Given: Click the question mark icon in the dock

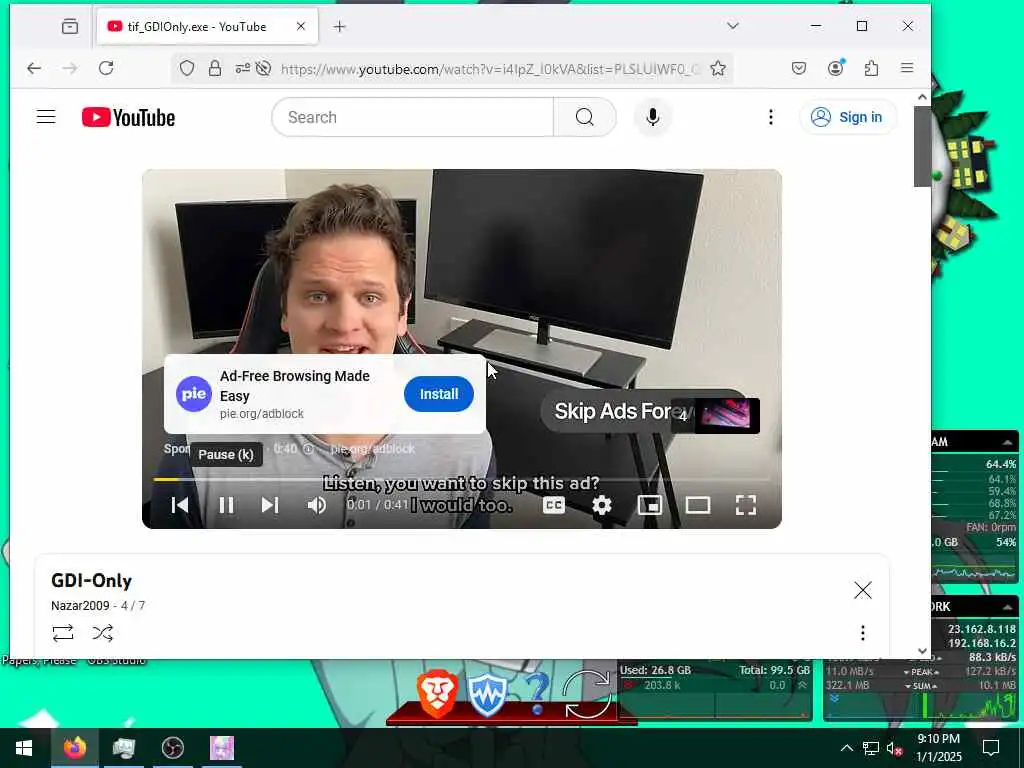Looking at the screenshot, I should [537, 693].
